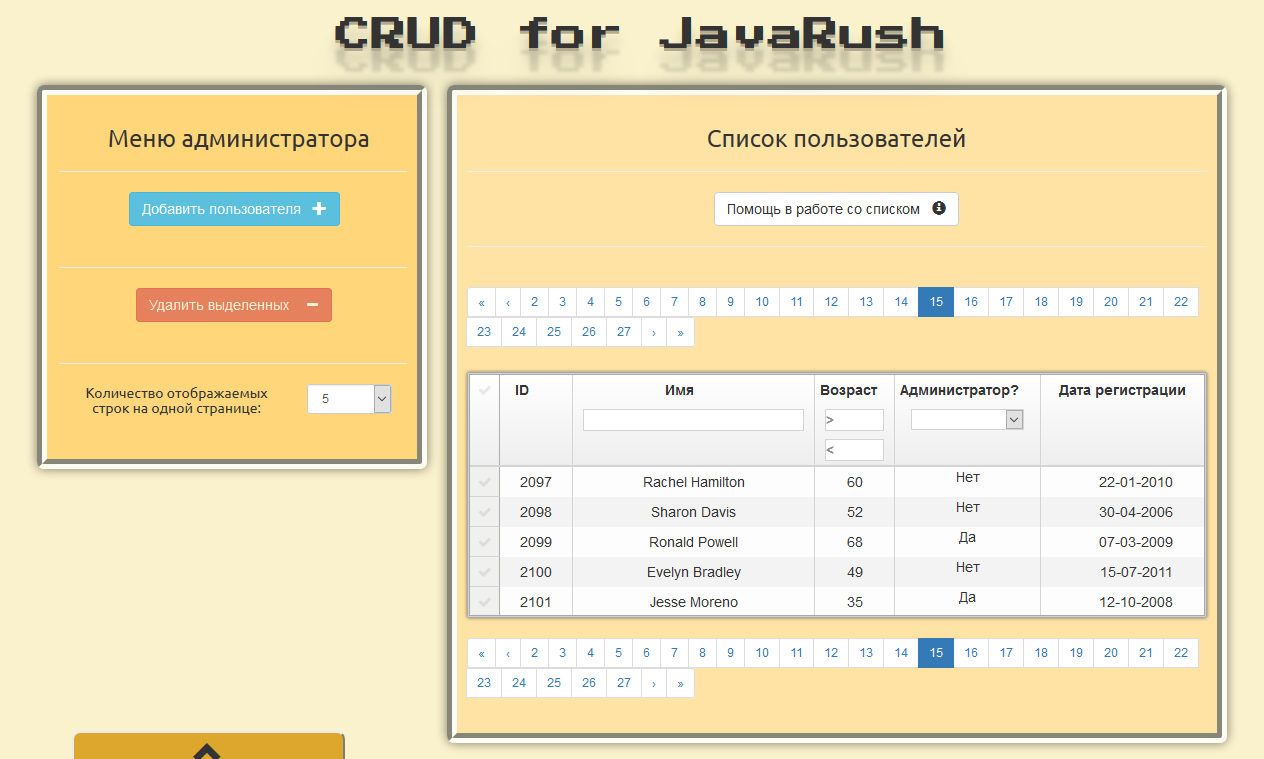Sort by Дата регистрации column header
The height and width of the screenshot is (759, 1264).
pos(1122,390)
